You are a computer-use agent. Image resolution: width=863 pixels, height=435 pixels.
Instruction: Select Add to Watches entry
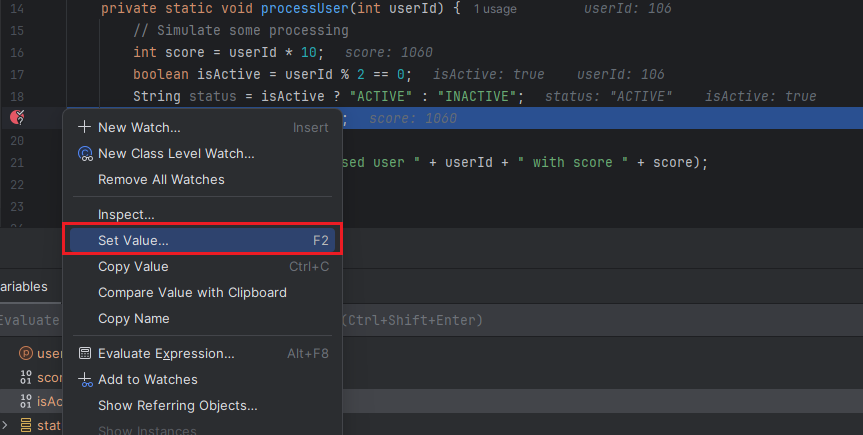pos(203,379)
